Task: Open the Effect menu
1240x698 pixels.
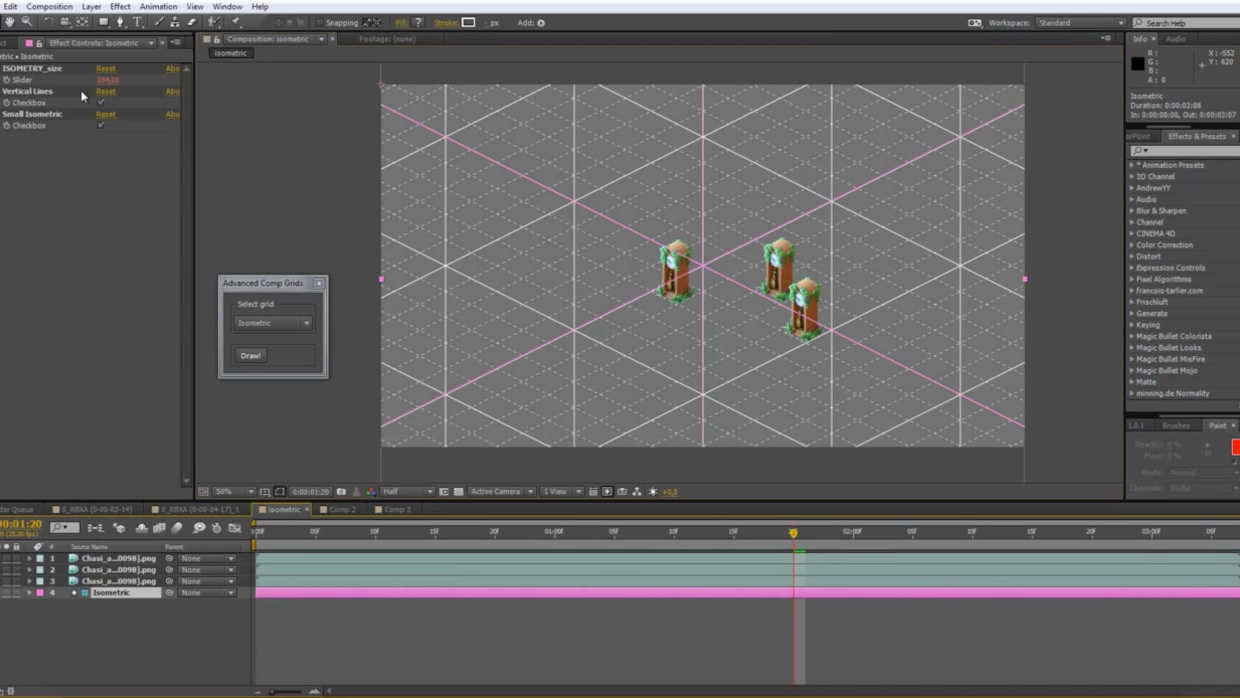Action: [x=120, y=7]
